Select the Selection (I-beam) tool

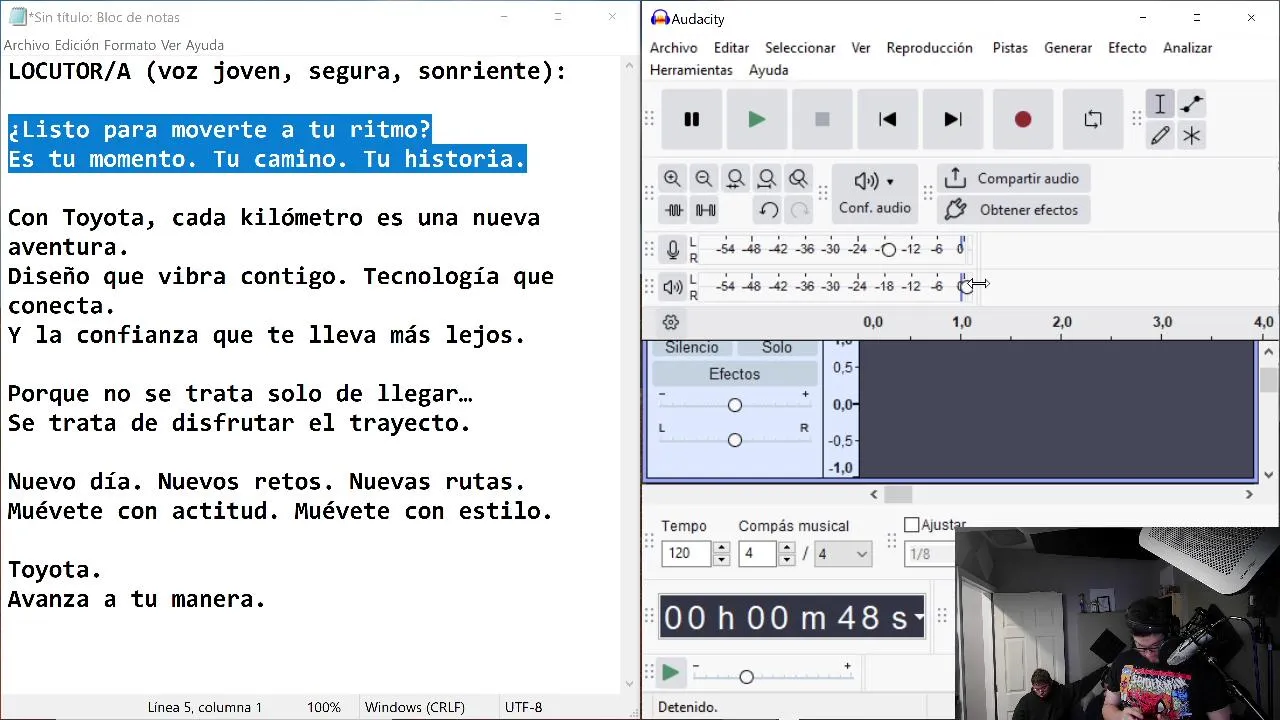click(1160, 104)
